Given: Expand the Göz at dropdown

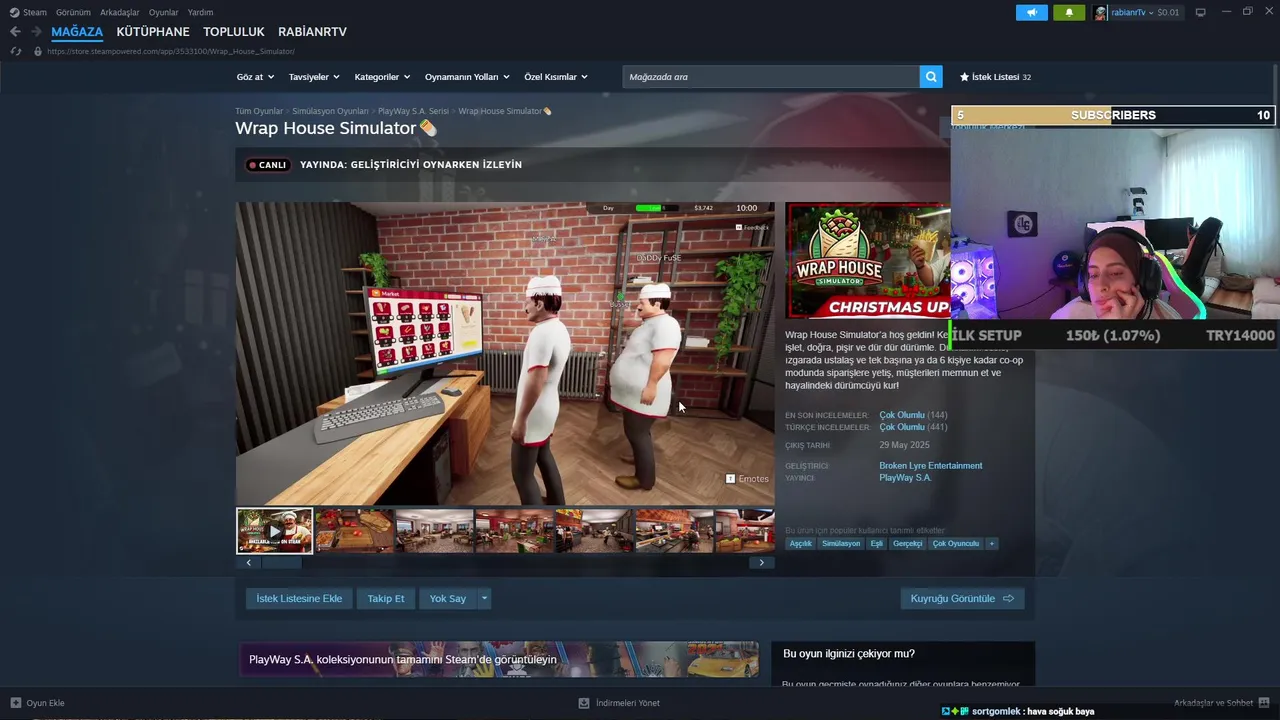Looking at the screenshot, I should point(255,77).
